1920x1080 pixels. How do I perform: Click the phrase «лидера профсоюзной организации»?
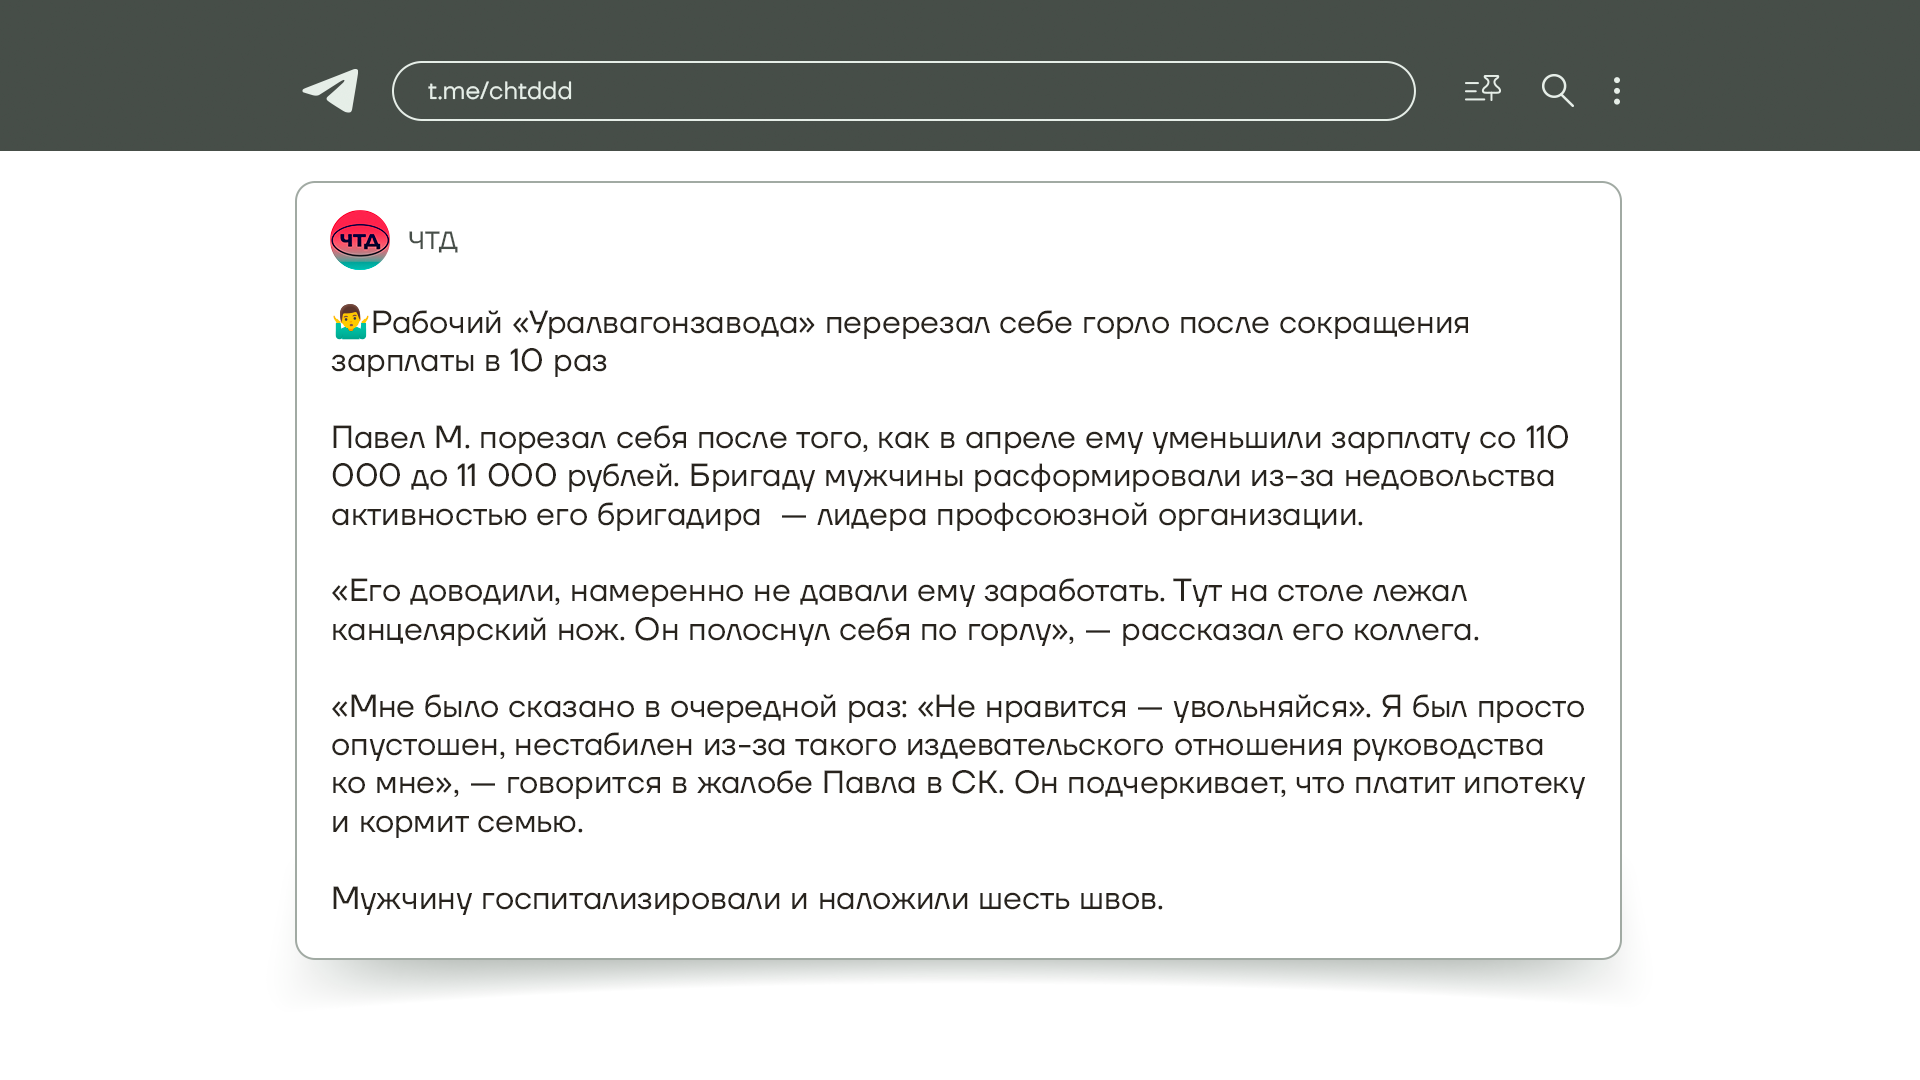point(1088,515)
